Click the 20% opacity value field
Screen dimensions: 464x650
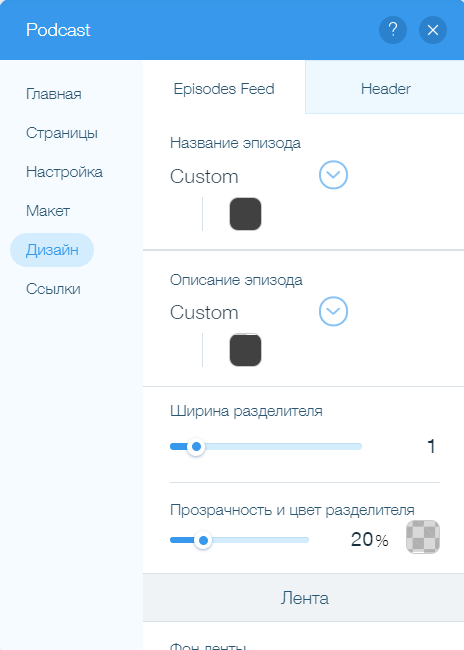(x=369, y=540)
